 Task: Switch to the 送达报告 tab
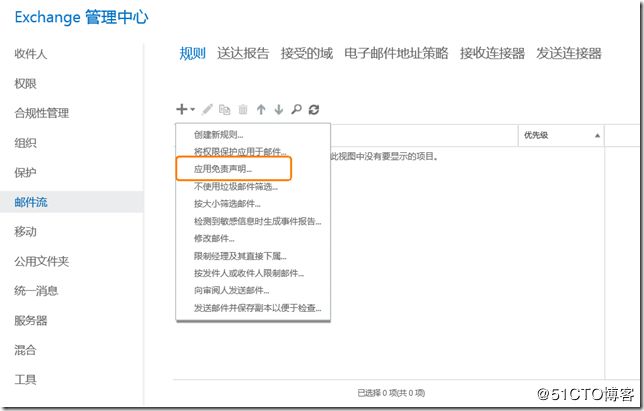coord(243,53)
